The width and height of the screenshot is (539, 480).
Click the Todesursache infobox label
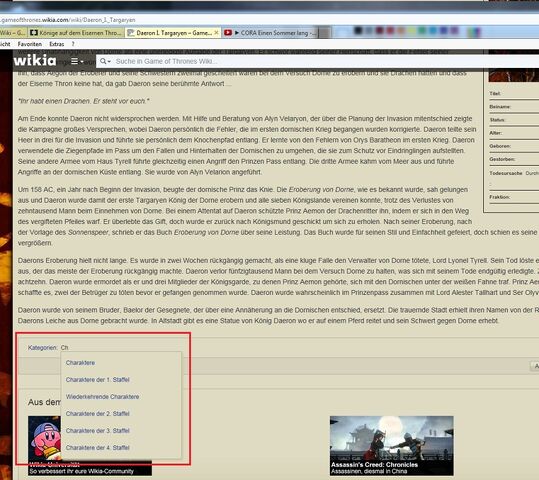pos(506,173)
